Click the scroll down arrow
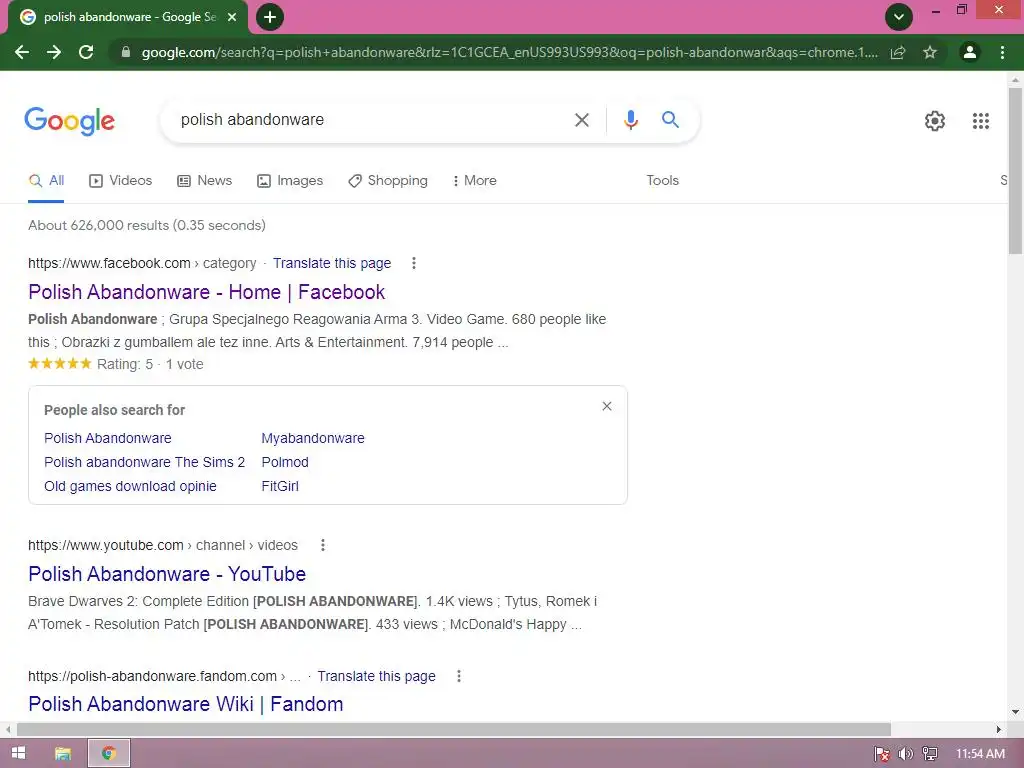This screenshot has width=1024, height=768. pos(1014,712)
